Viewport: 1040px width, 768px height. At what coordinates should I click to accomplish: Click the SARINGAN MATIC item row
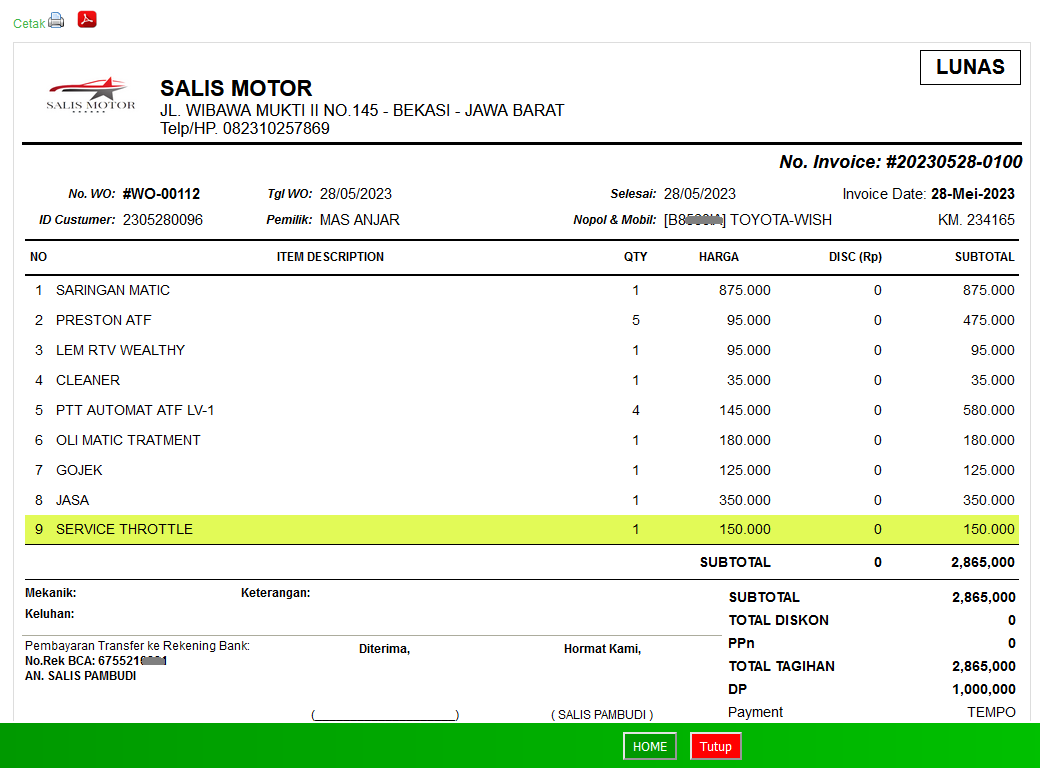coord(113,290)
